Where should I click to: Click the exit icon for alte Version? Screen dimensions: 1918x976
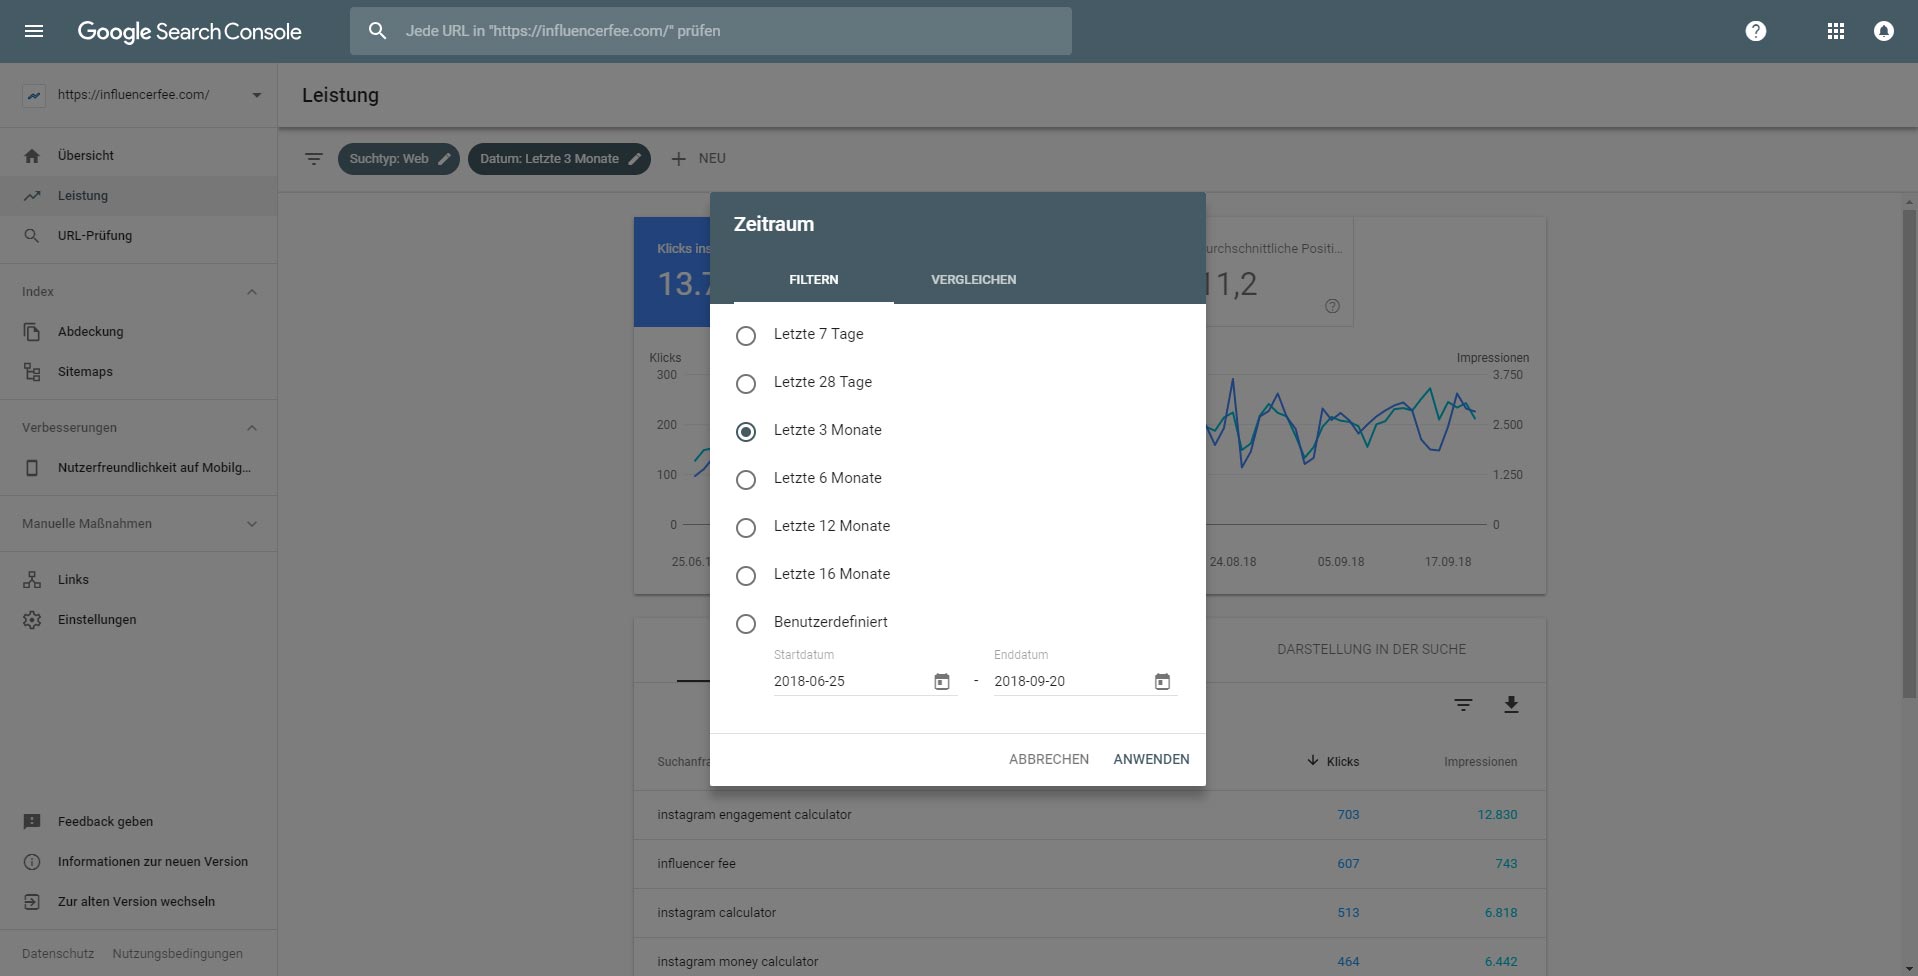click(x=32, y=902)
